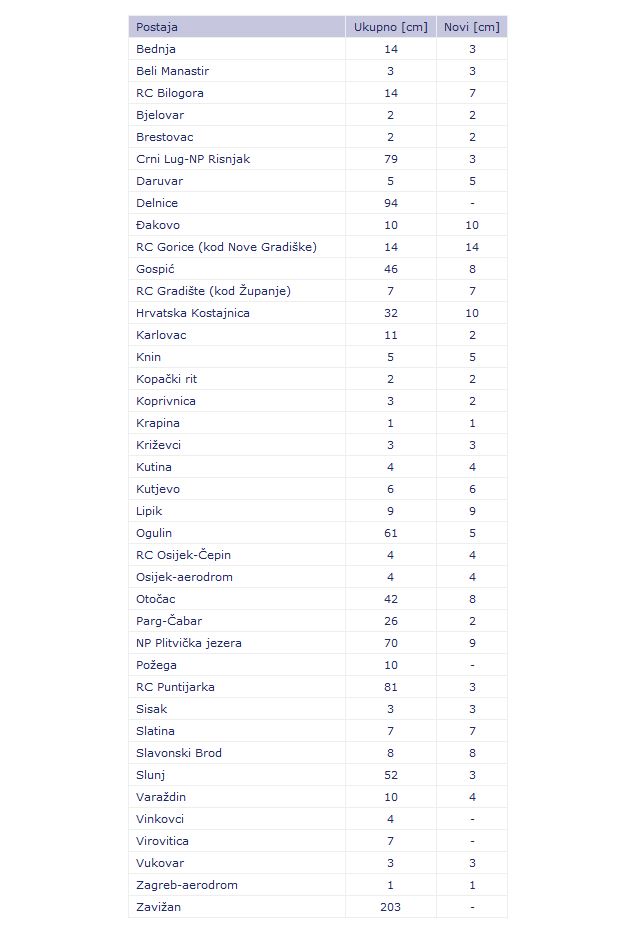Select the Delnice station name
Image resolution: width=635 pixels, height=928 pixels.
click(x=157, y=203)
